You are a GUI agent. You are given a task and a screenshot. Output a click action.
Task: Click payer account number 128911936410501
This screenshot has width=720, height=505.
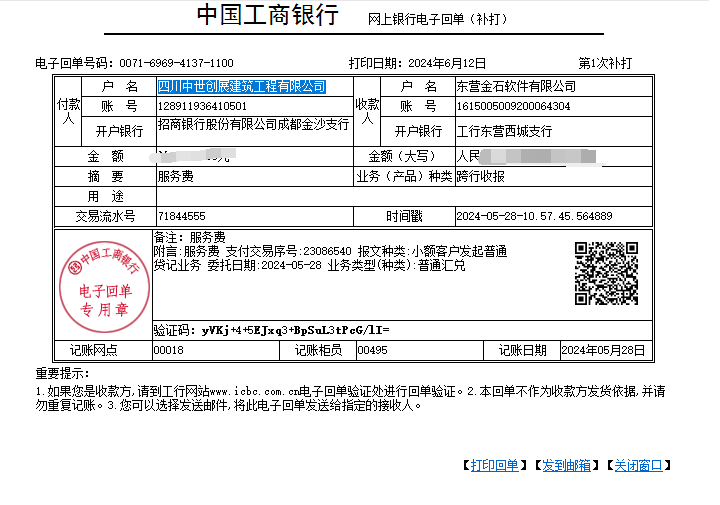click(x=202, y=106)
